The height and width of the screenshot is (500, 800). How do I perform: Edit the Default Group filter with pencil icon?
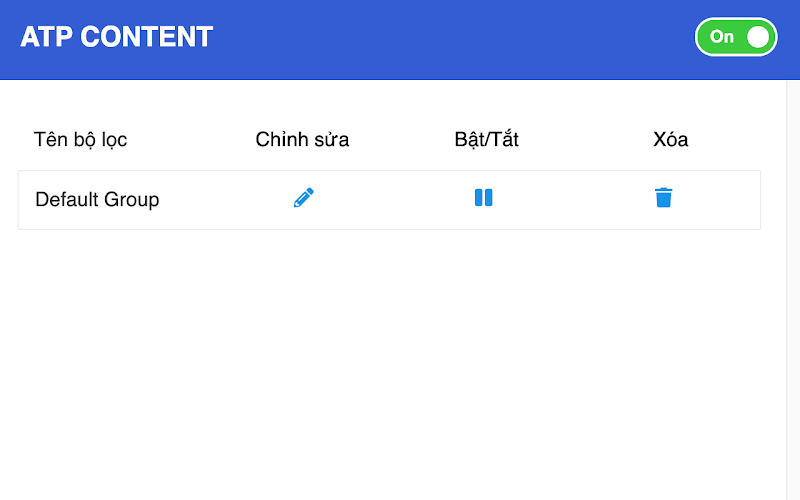click(x=304, y=198)
